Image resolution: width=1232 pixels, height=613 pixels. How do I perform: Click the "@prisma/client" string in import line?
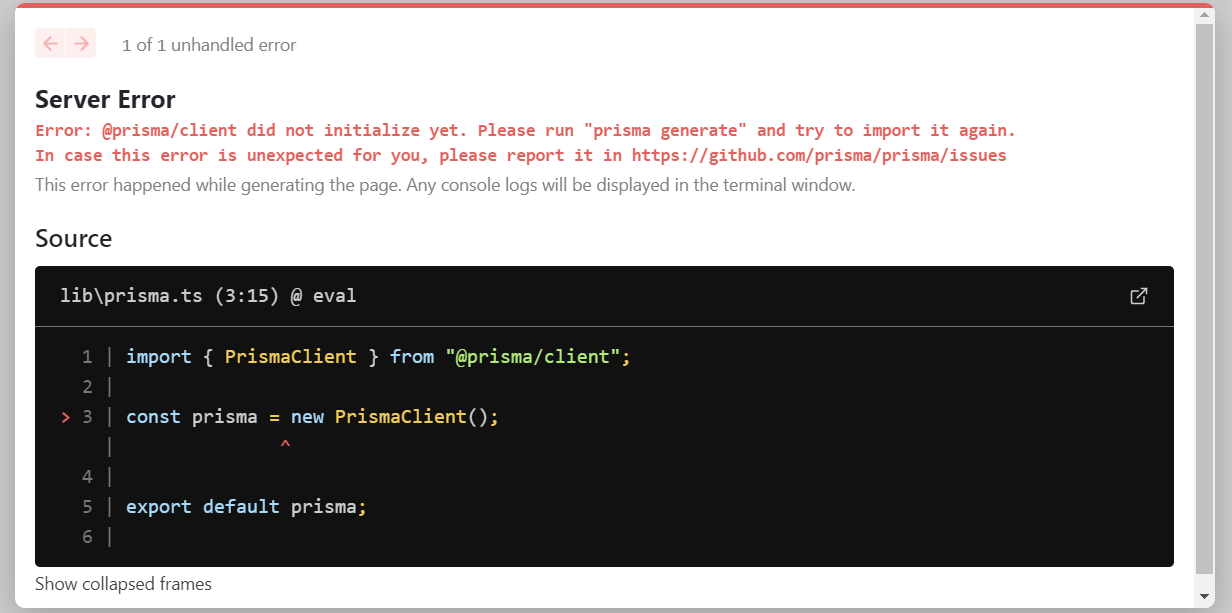(x=533, y=357)
